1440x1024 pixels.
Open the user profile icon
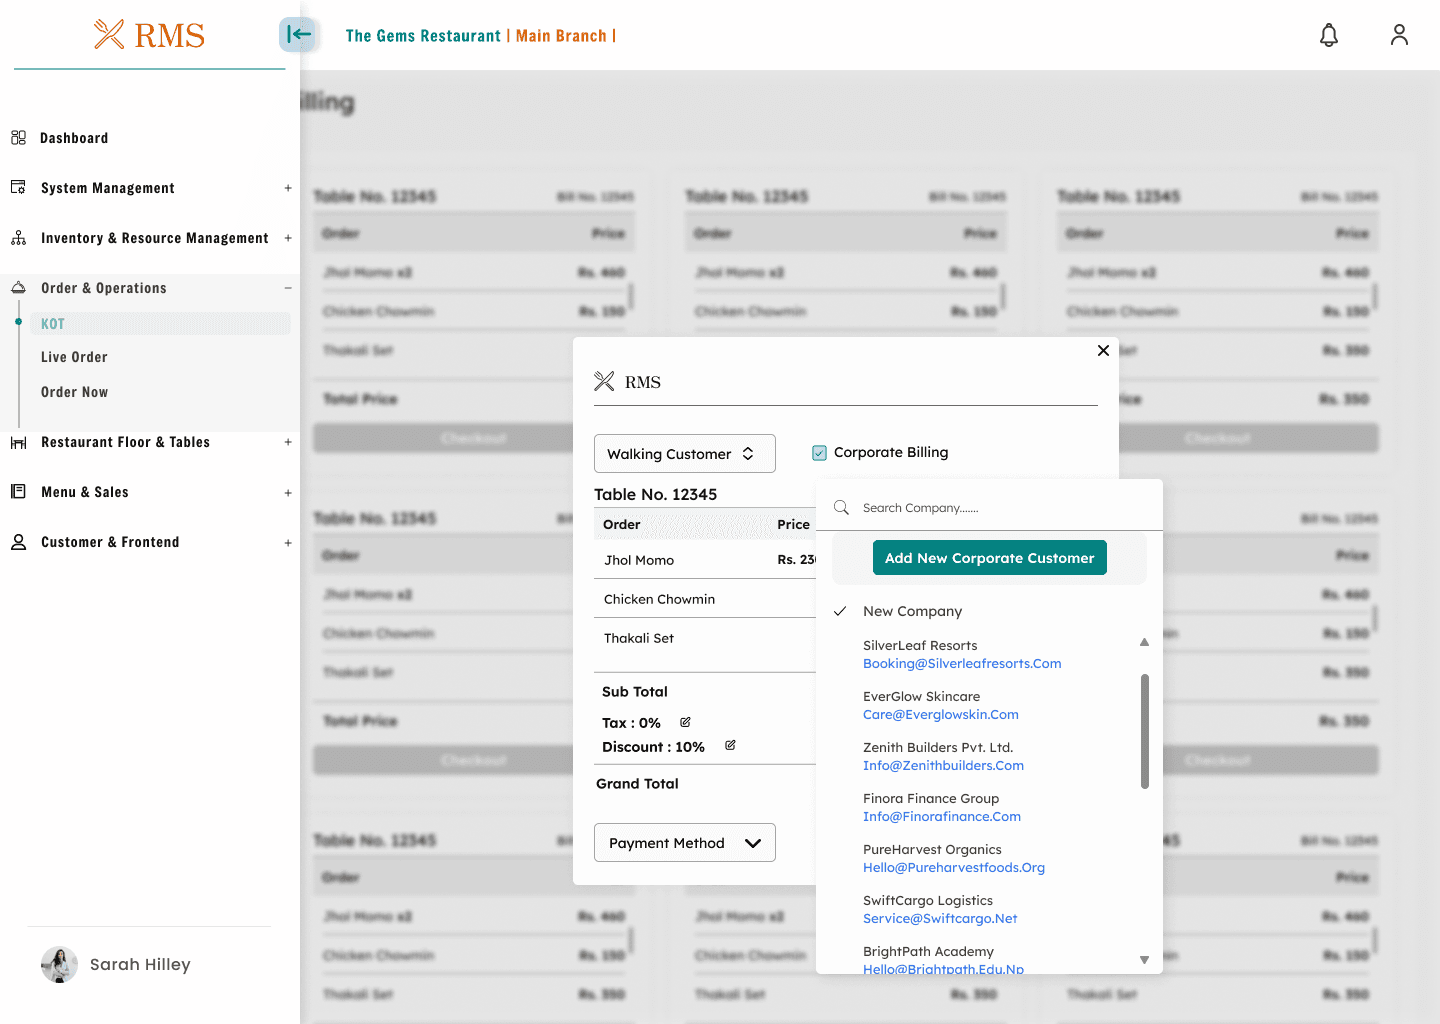(1399, 35)
